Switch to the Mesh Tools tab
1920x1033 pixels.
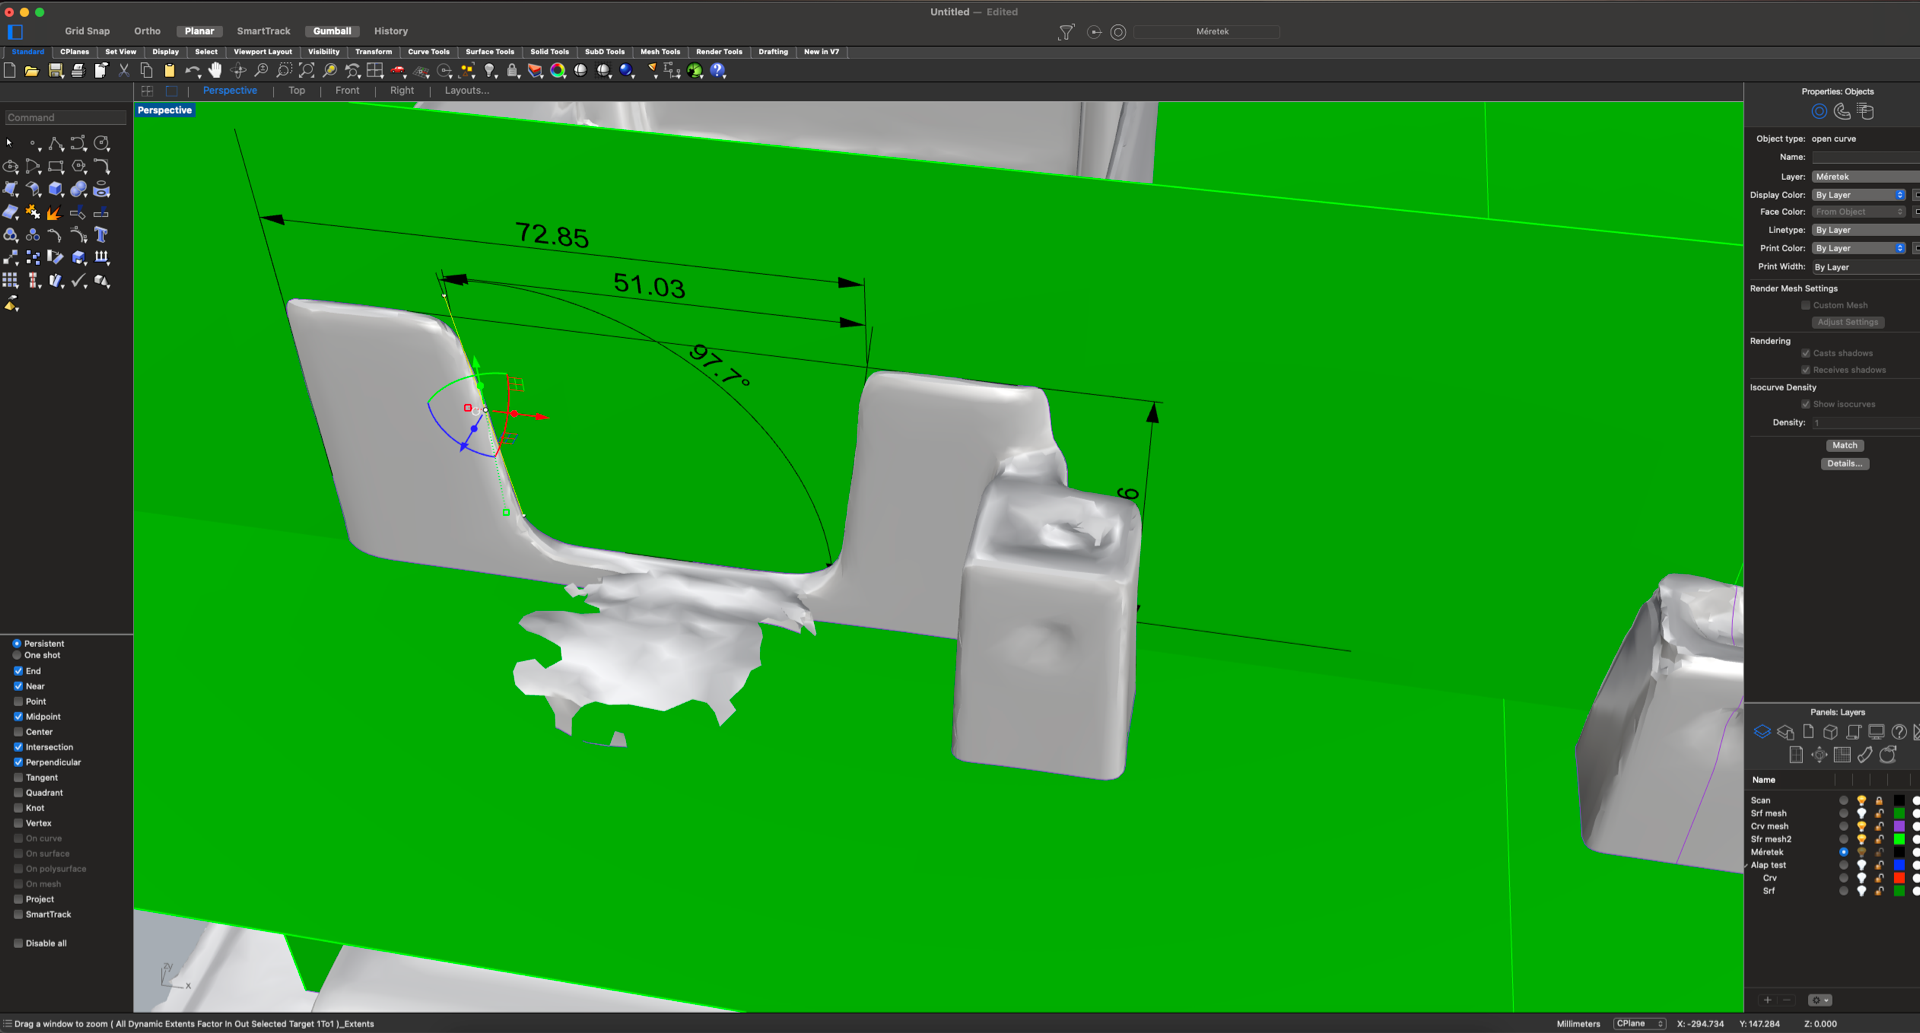[x=660, y=52]
